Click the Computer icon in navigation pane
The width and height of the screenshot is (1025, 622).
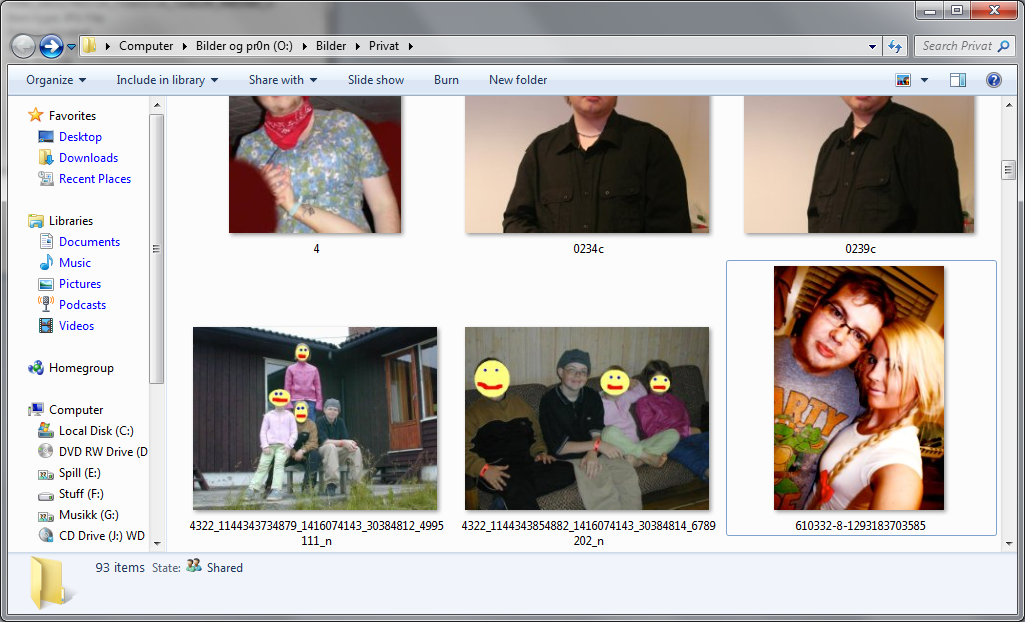35,410
